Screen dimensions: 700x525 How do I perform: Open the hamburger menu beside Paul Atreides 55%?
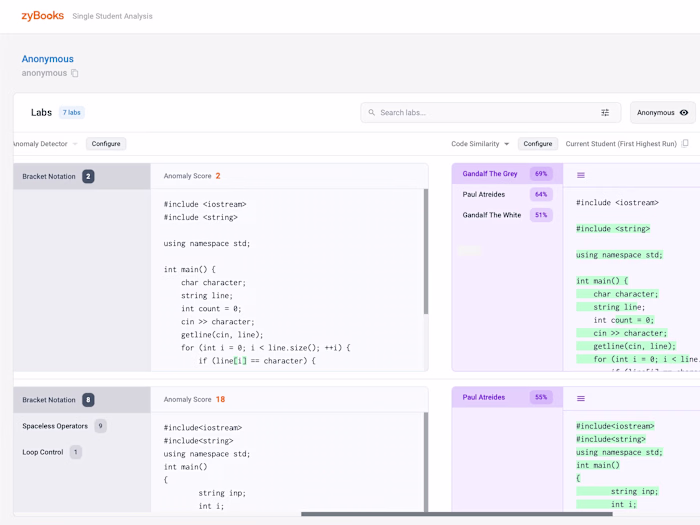(x=580, y=398)
